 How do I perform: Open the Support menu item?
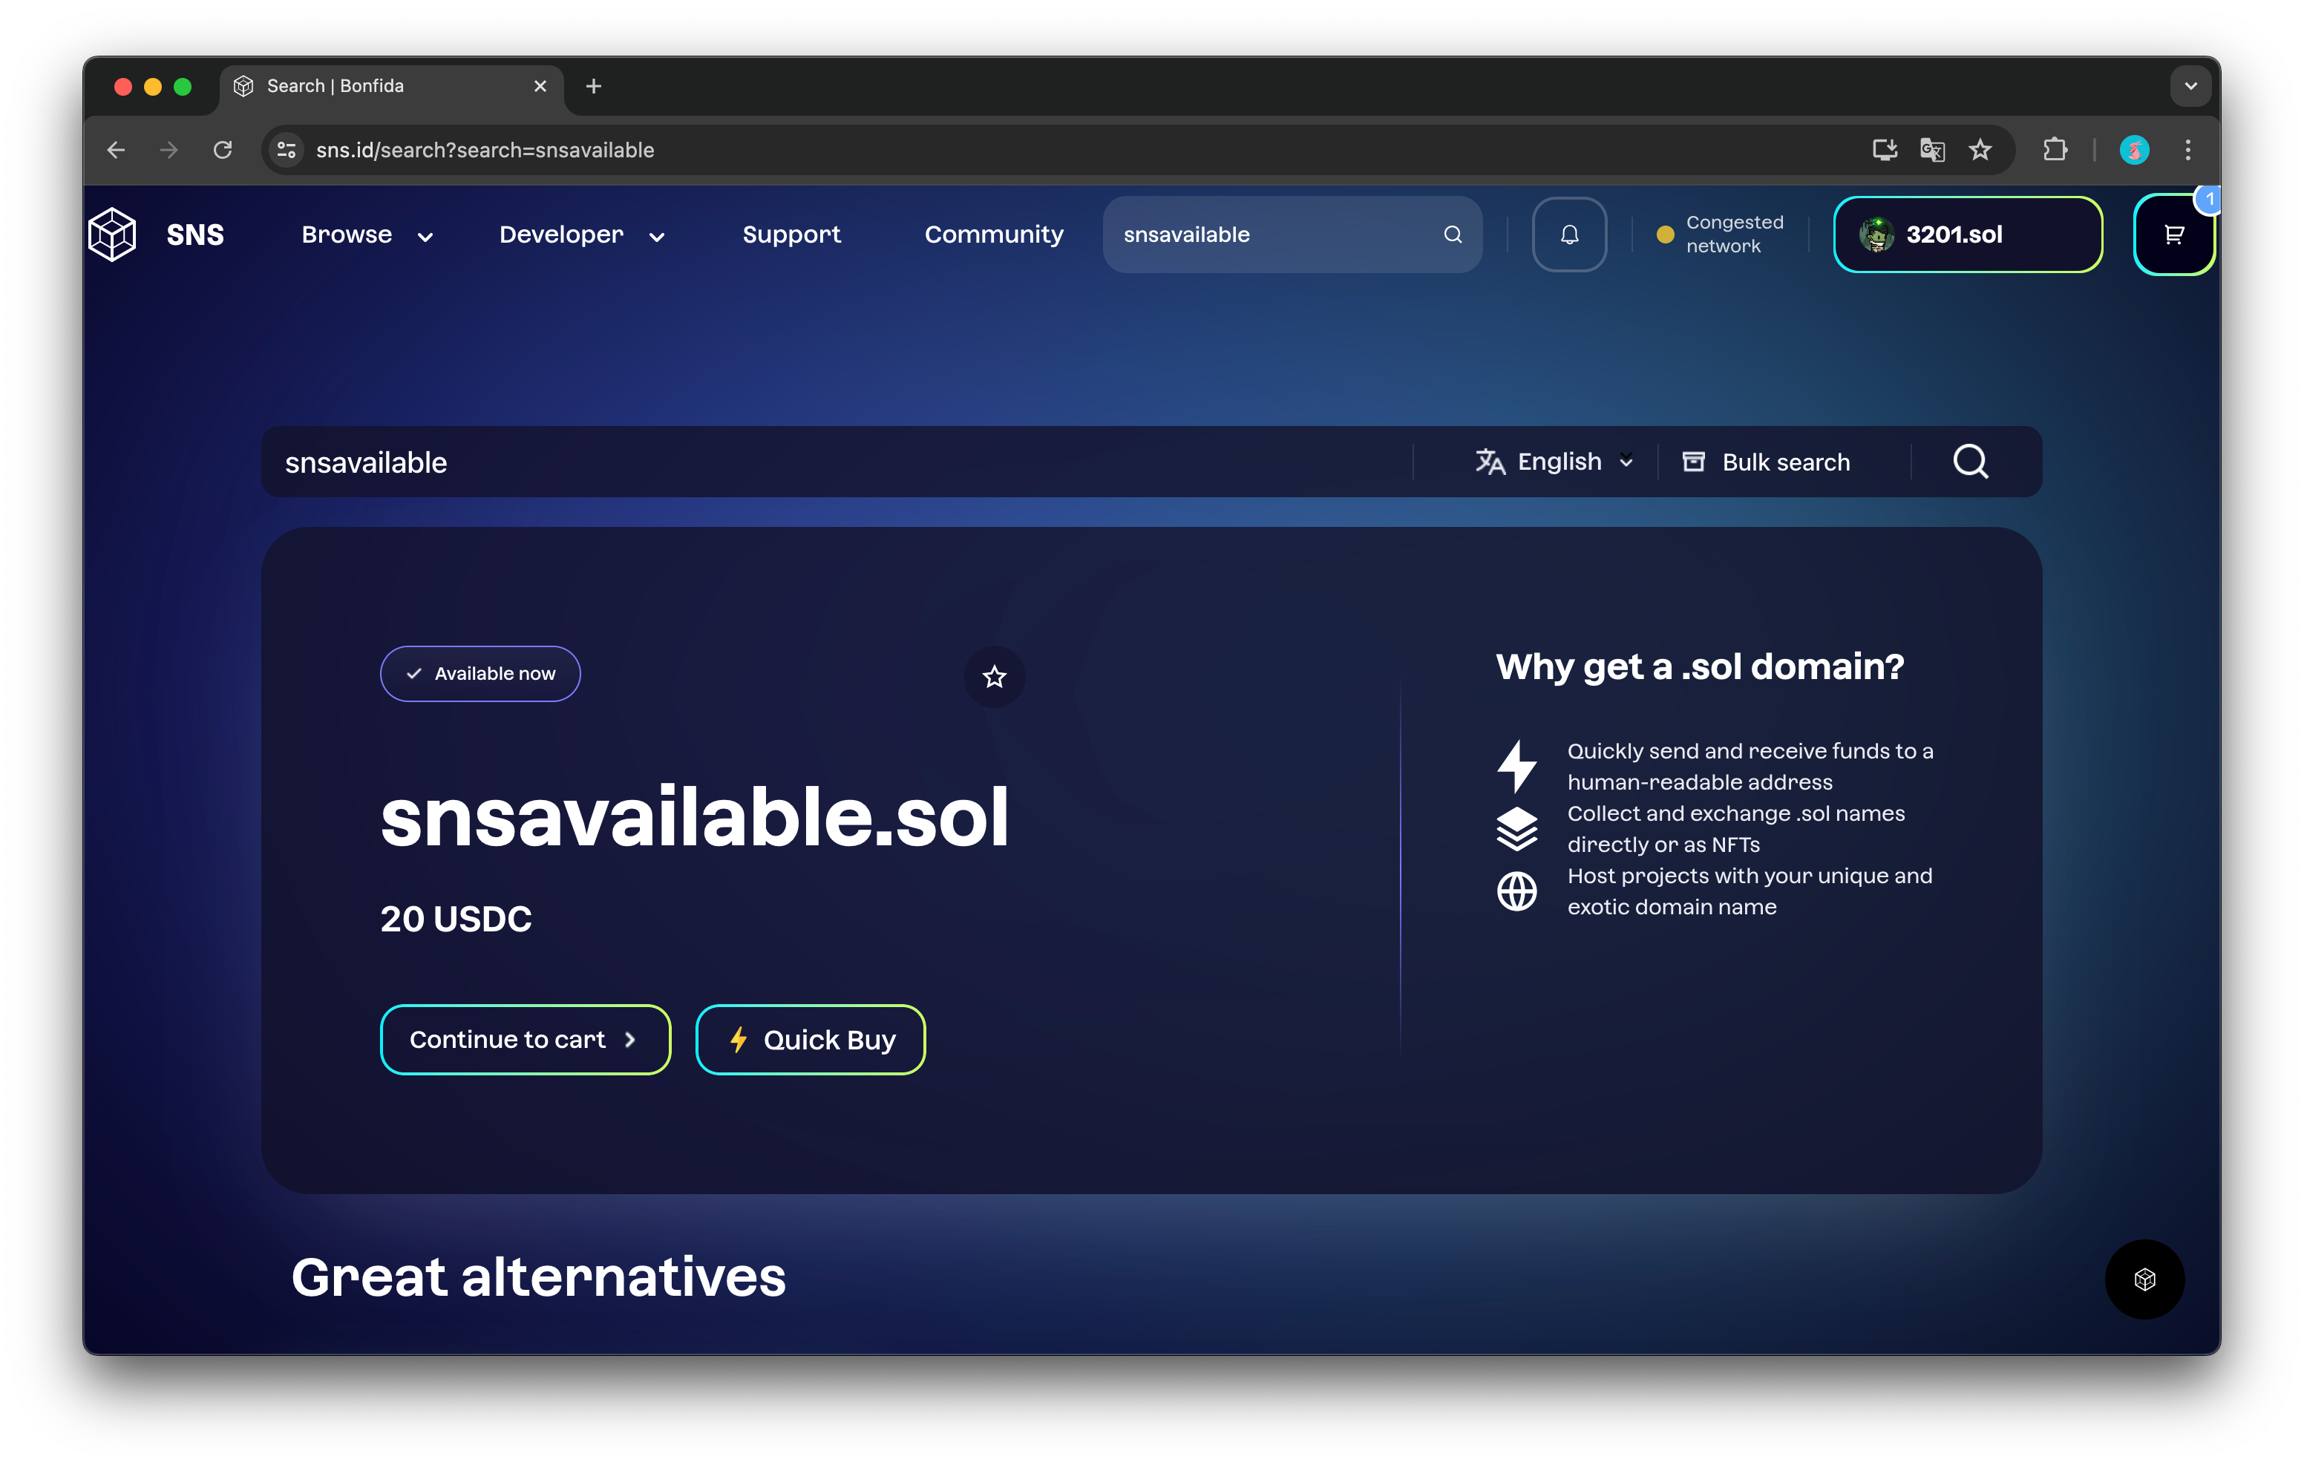pos(791,234)
